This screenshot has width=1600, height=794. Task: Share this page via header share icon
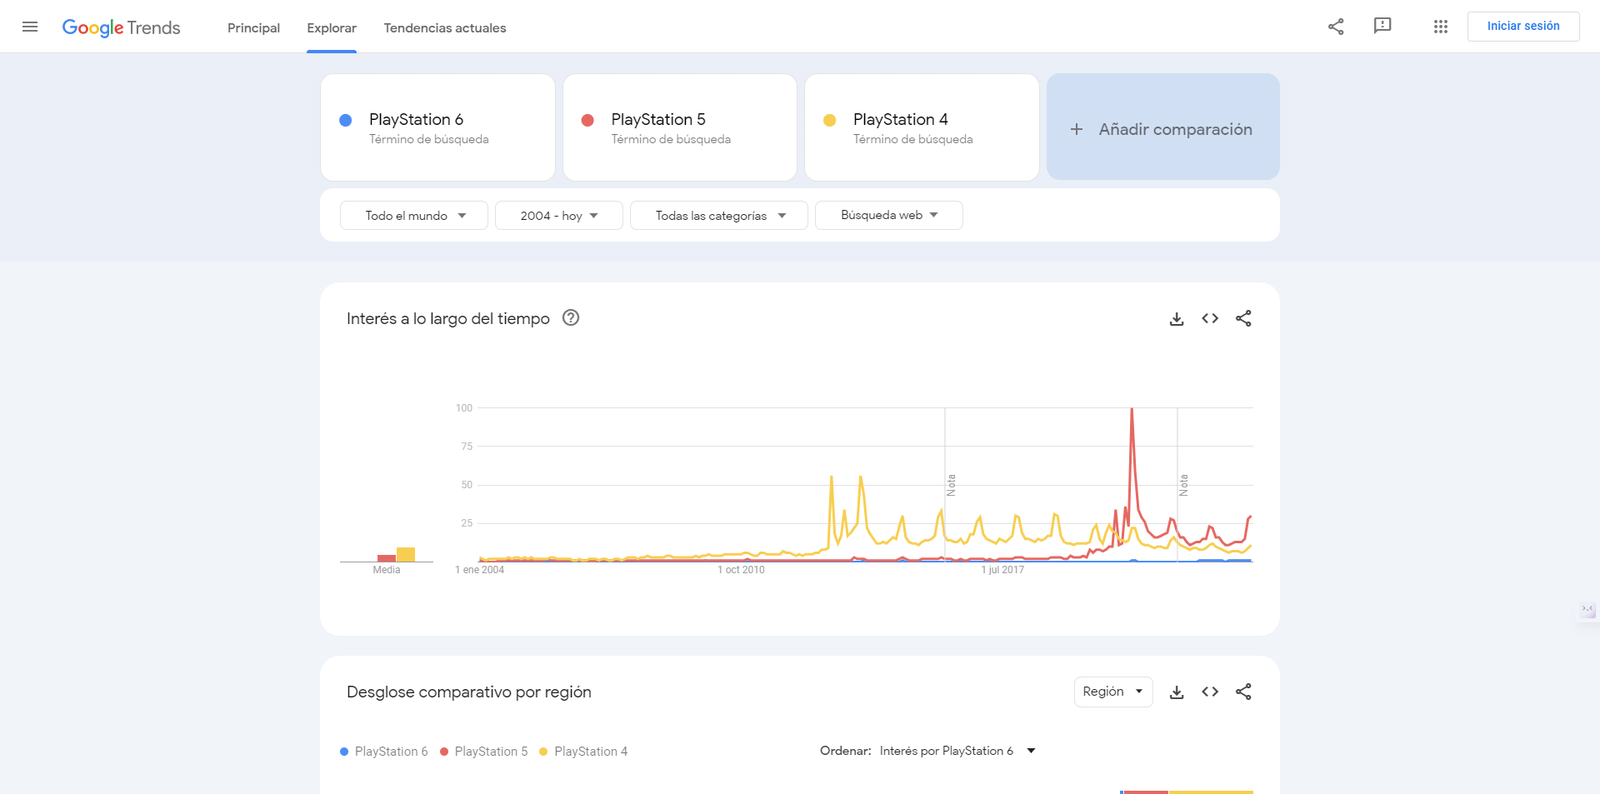[x=1336, y=27]
